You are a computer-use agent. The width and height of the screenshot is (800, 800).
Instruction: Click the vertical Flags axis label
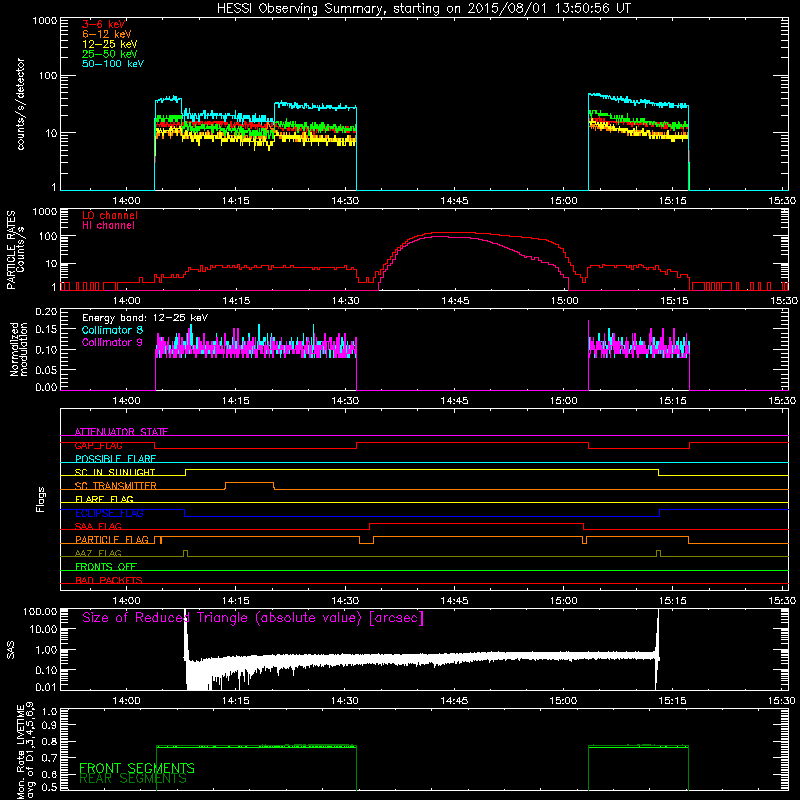point(41,499)
